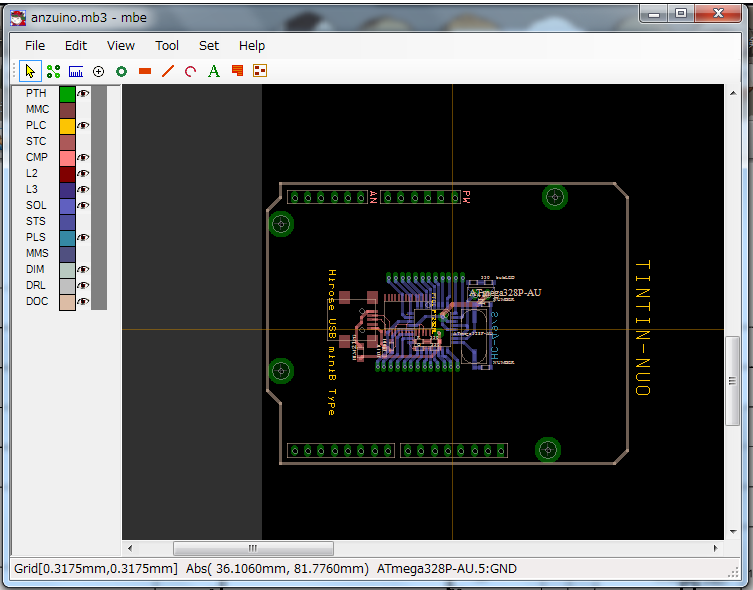Click the MMC layer color swatch
This screenshot has height=590, width=753.
pos(67,110)
